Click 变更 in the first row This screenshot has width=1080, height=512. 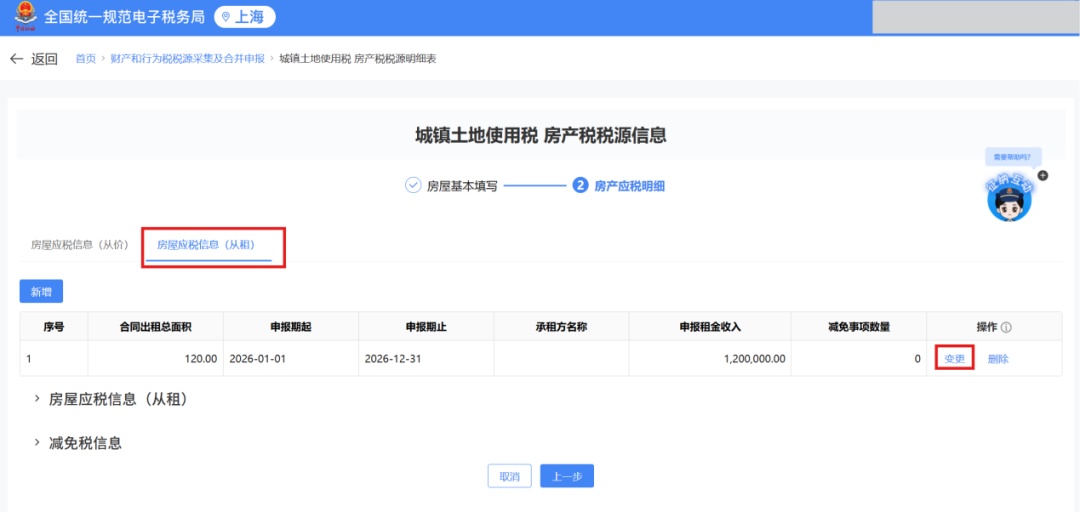(954, 359)
